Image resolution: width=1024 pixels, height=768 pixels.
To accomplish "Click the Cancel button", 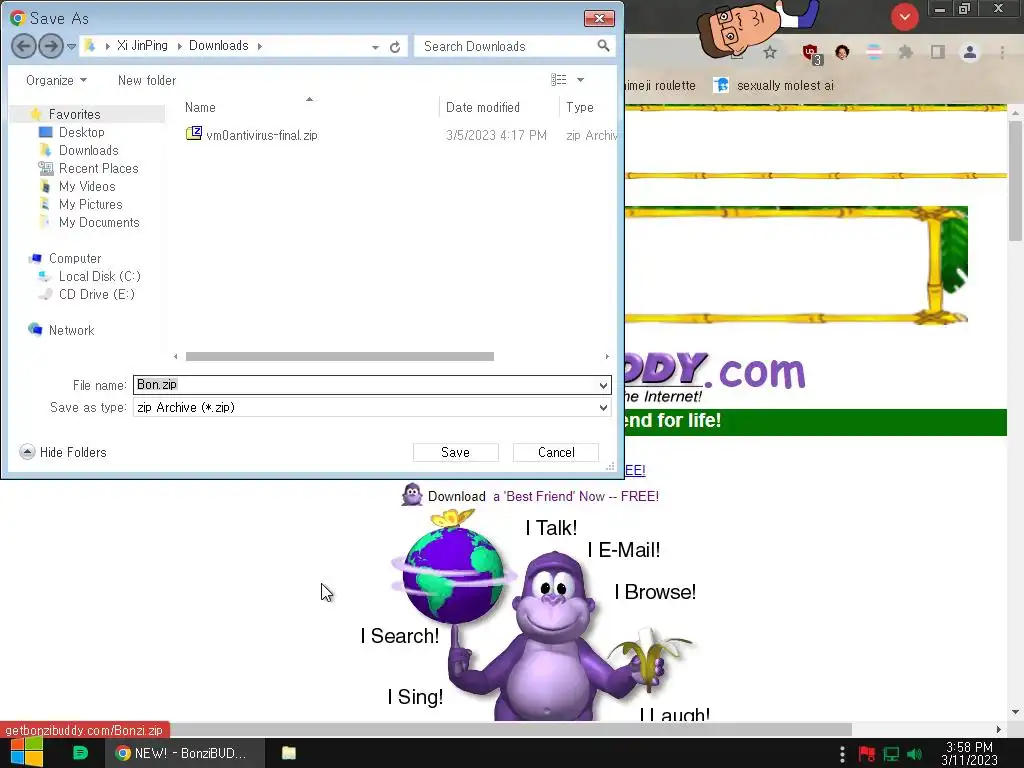I will pyautogui.click(x=556, y=453).
